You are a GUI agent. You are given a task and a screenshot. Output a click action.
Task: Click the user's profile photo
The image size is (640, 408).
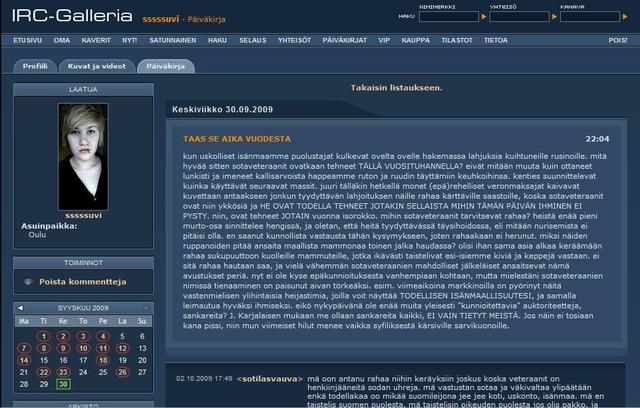(x=84, y=158)
